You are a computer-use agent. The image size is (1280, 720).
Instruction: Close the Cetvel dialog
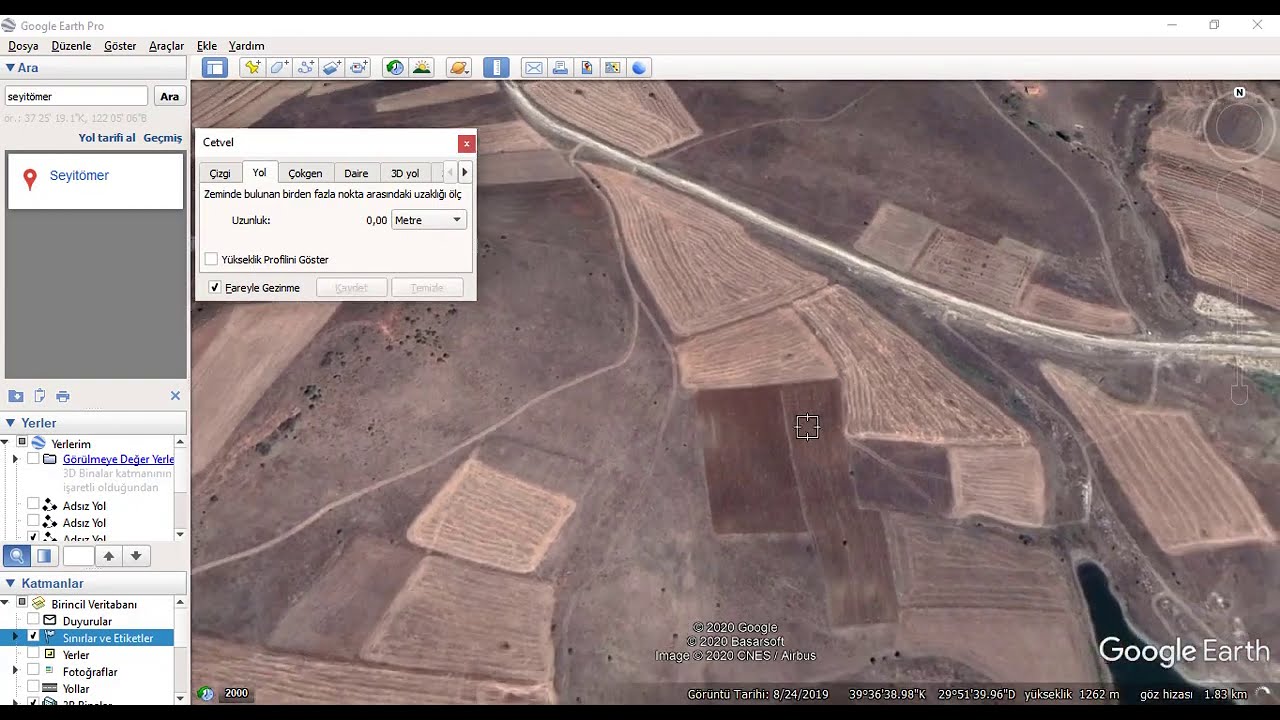[x=466, y=143]
